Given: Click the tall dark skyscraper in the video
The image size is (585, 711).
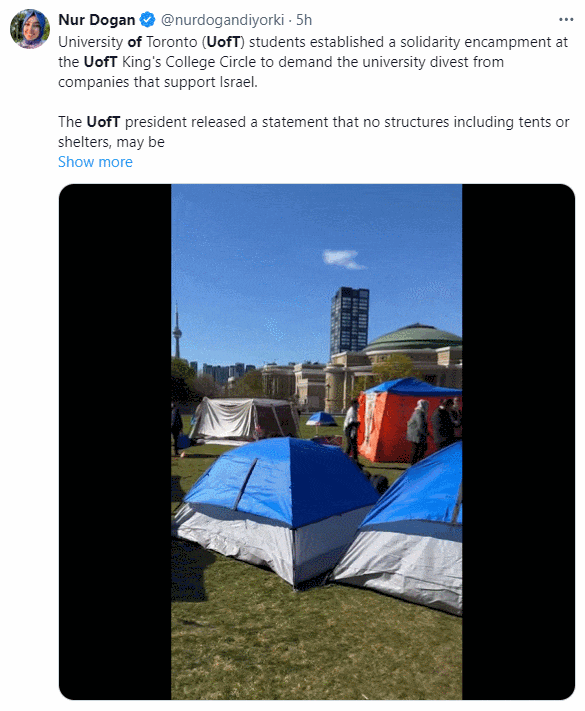Looking at the screenshot, I should click(349, 320).
